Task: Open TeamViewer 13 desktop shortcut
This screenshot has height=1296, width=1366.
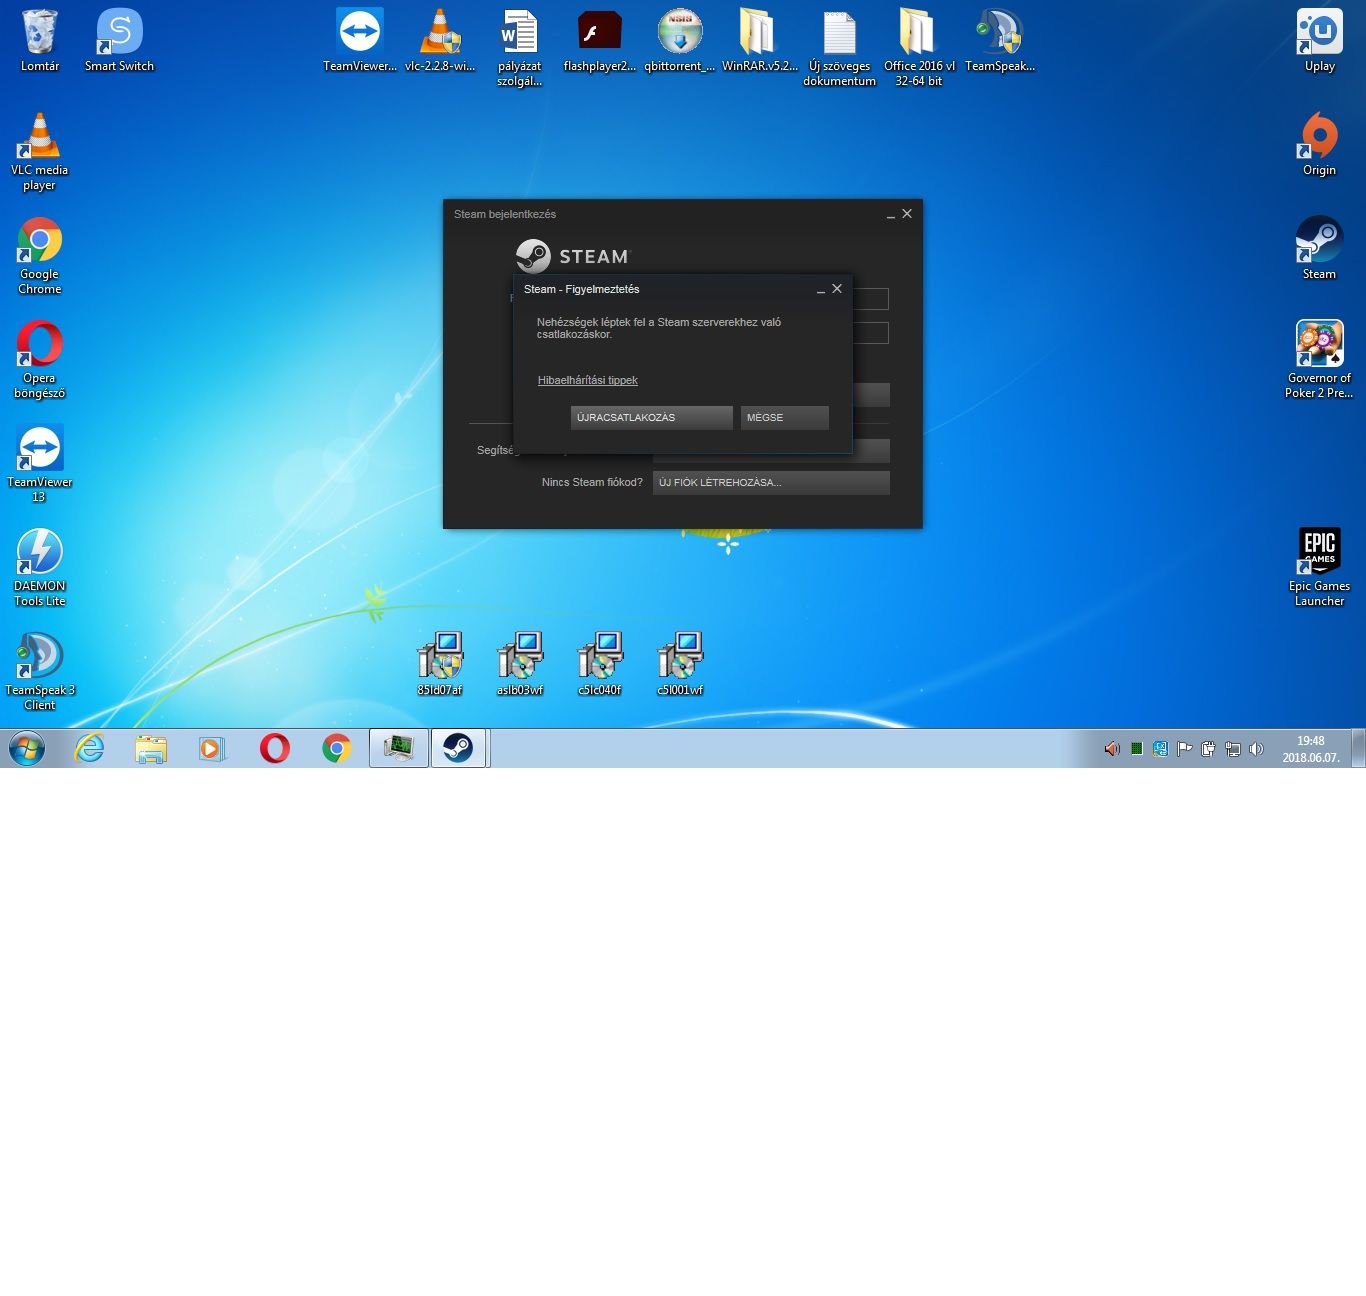Action: (40, 464)
